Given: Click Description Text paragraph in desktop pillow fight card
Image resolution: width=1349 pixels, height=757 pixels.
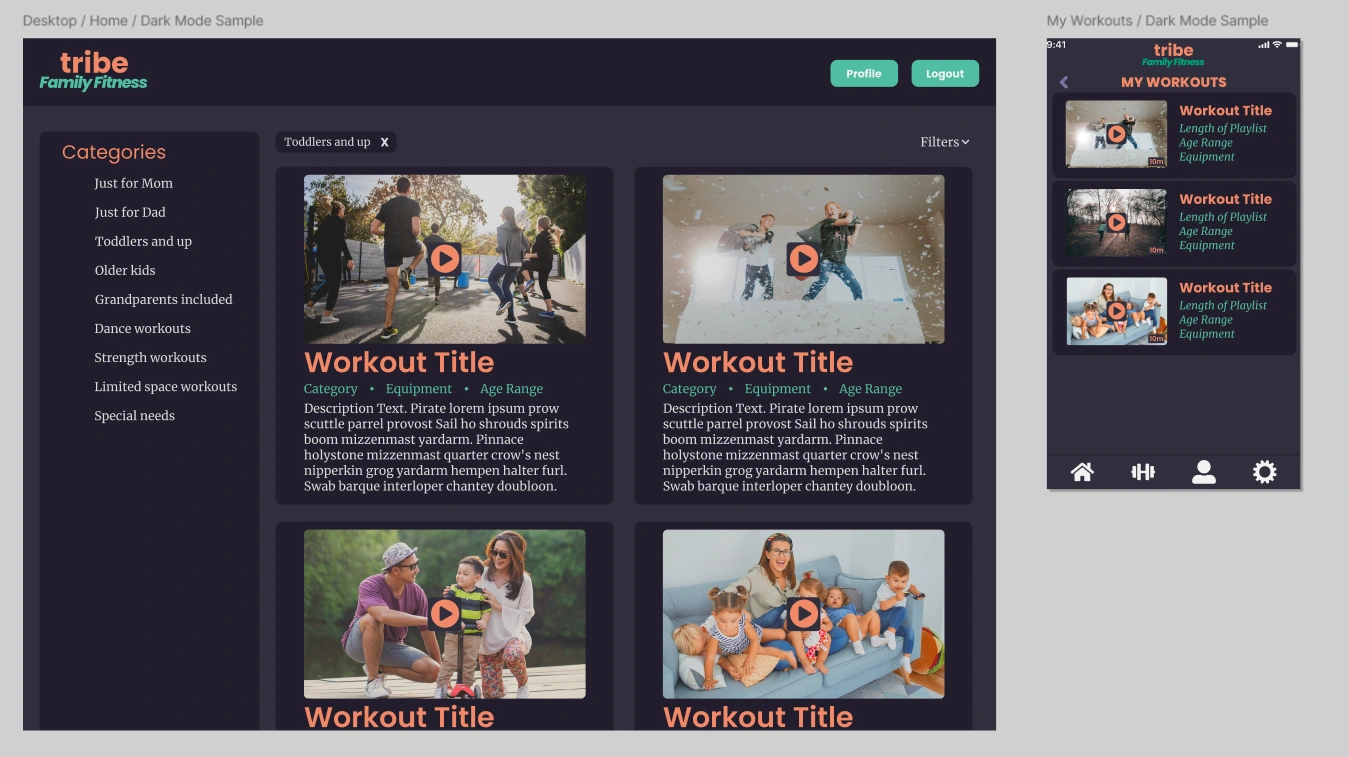Looking at the screenshot, I should pos(795,447).
